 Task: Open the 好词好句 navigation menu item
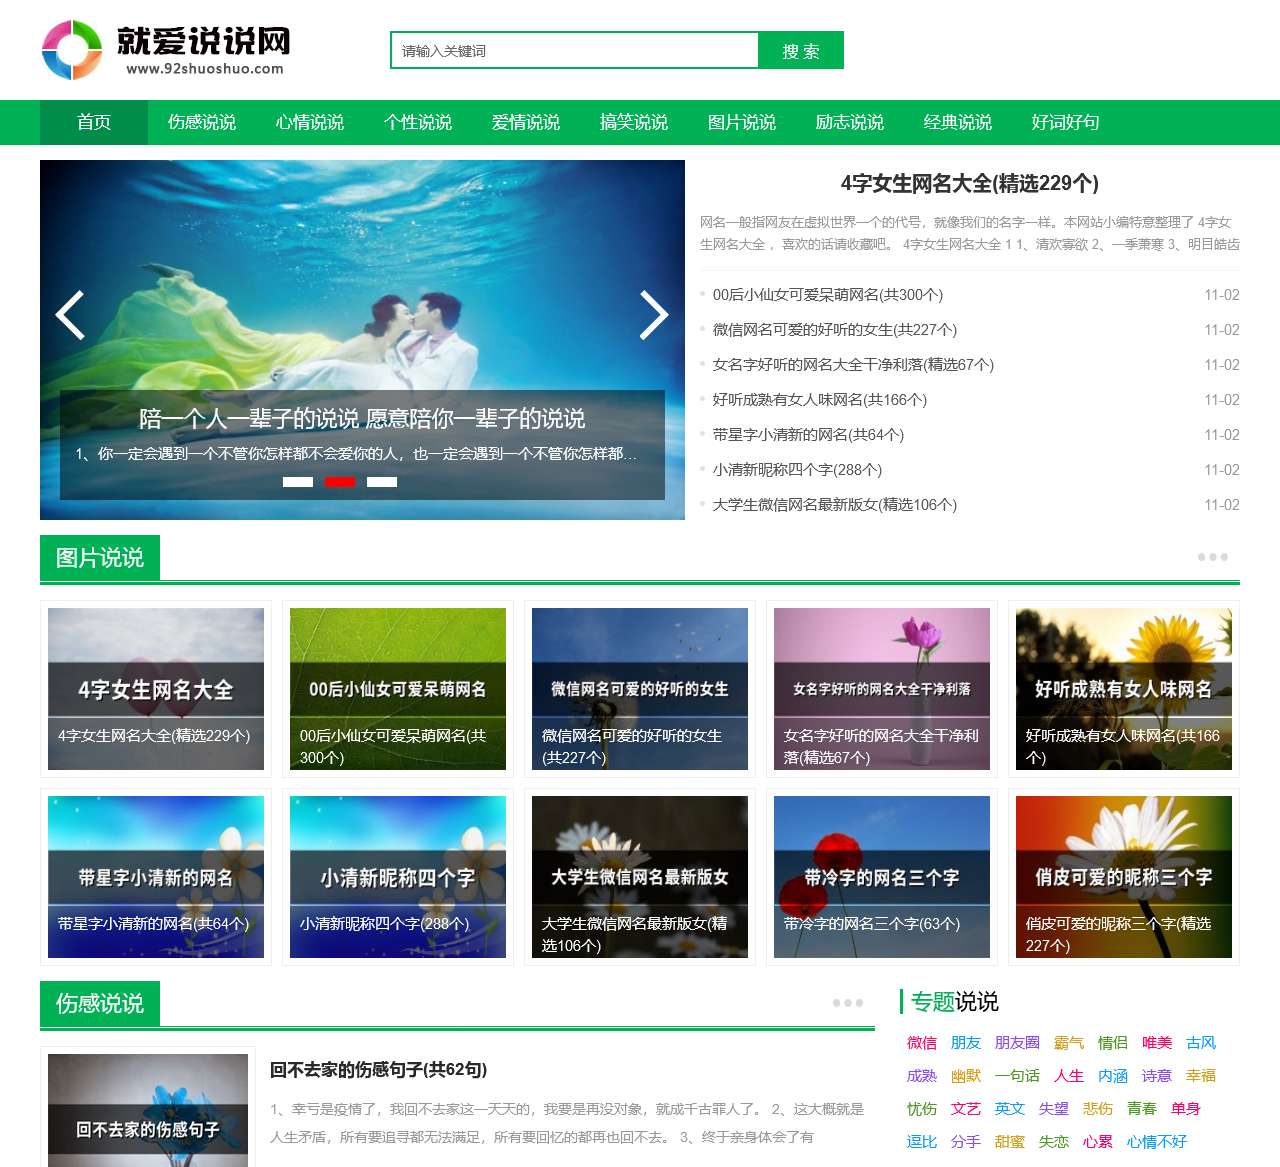coord(1066,122)
